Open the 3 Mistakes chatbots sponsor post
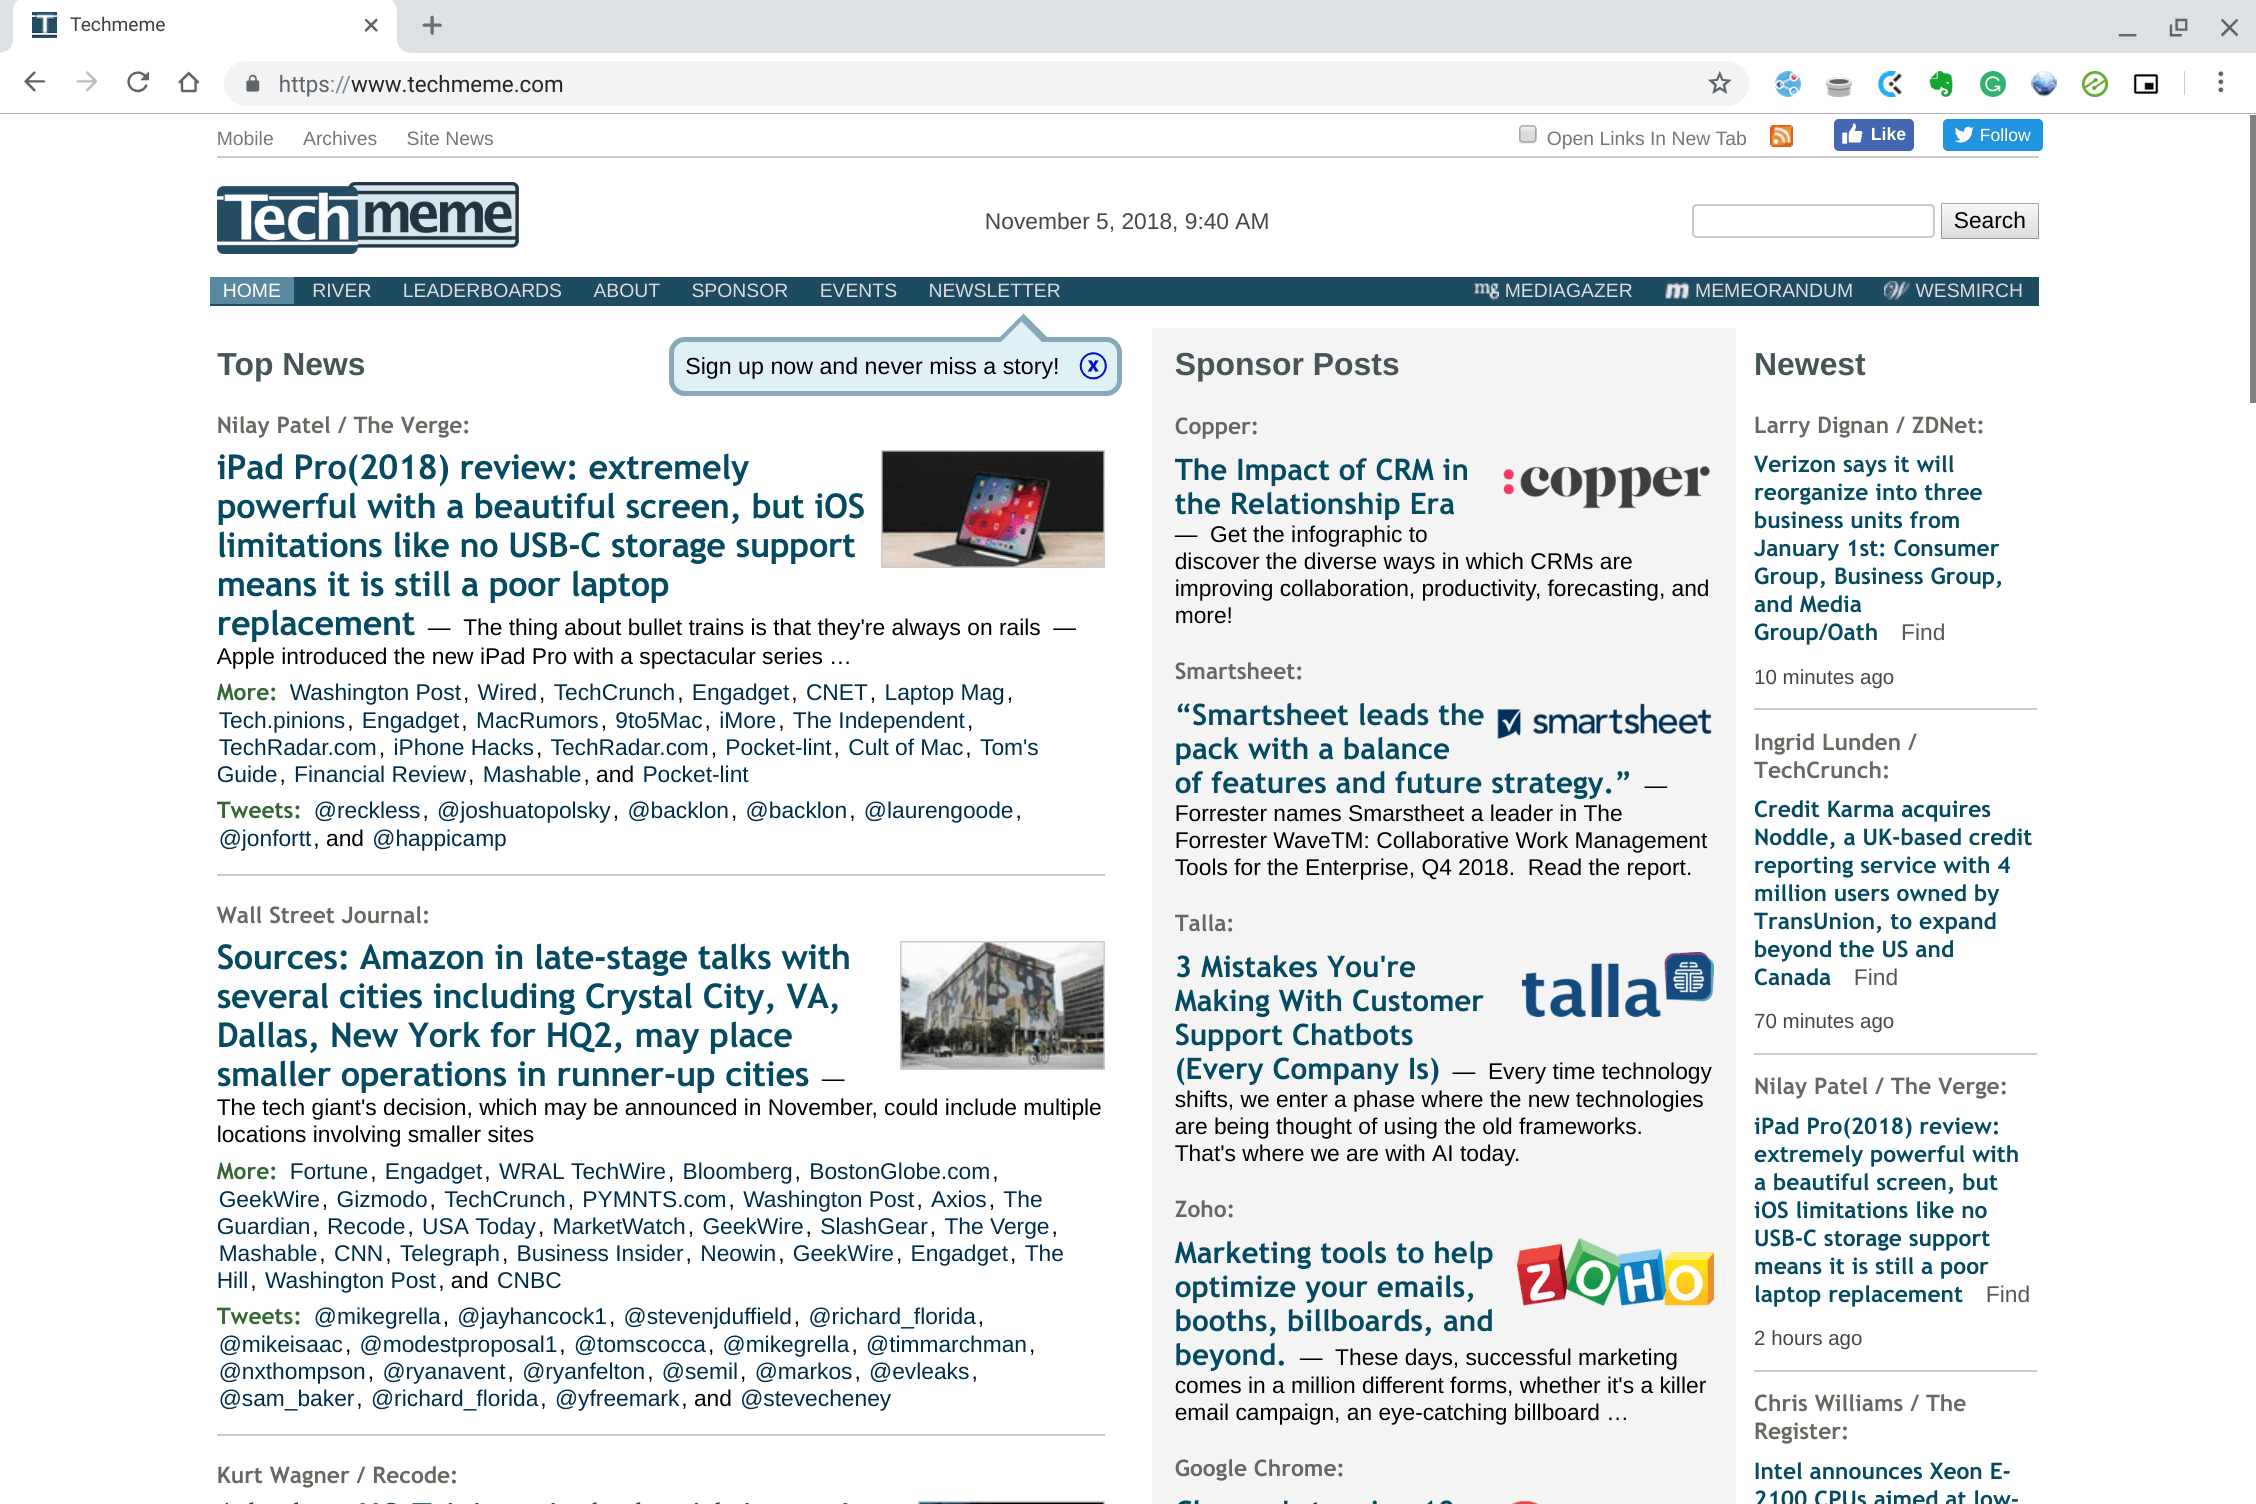The height and width of the screenshot is (1504, 2256). click(1328, 1018)
